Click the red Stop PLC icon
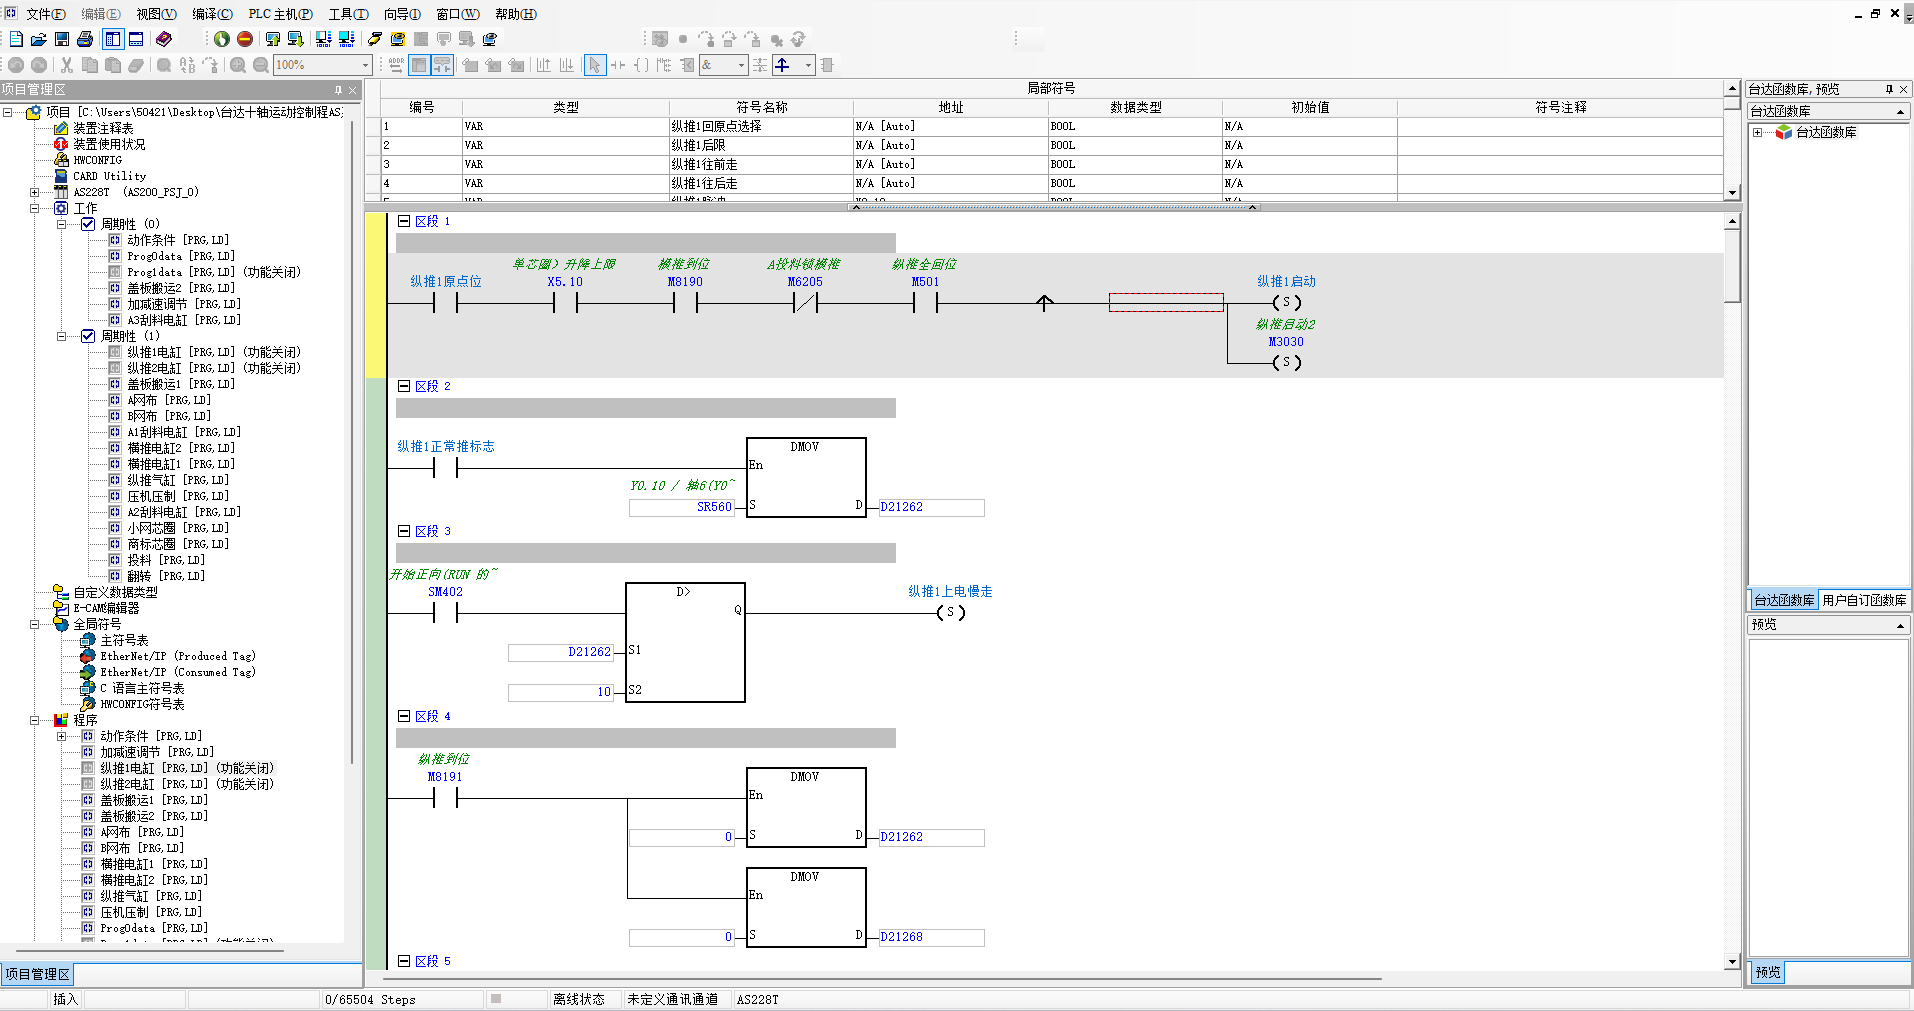 [245, 39]
